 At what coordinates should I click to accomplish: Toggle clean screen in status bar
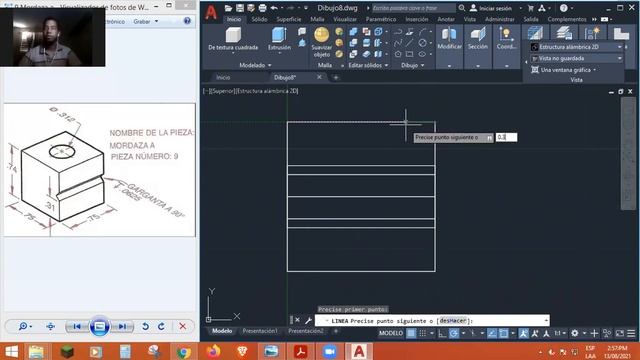coord(620,333)
